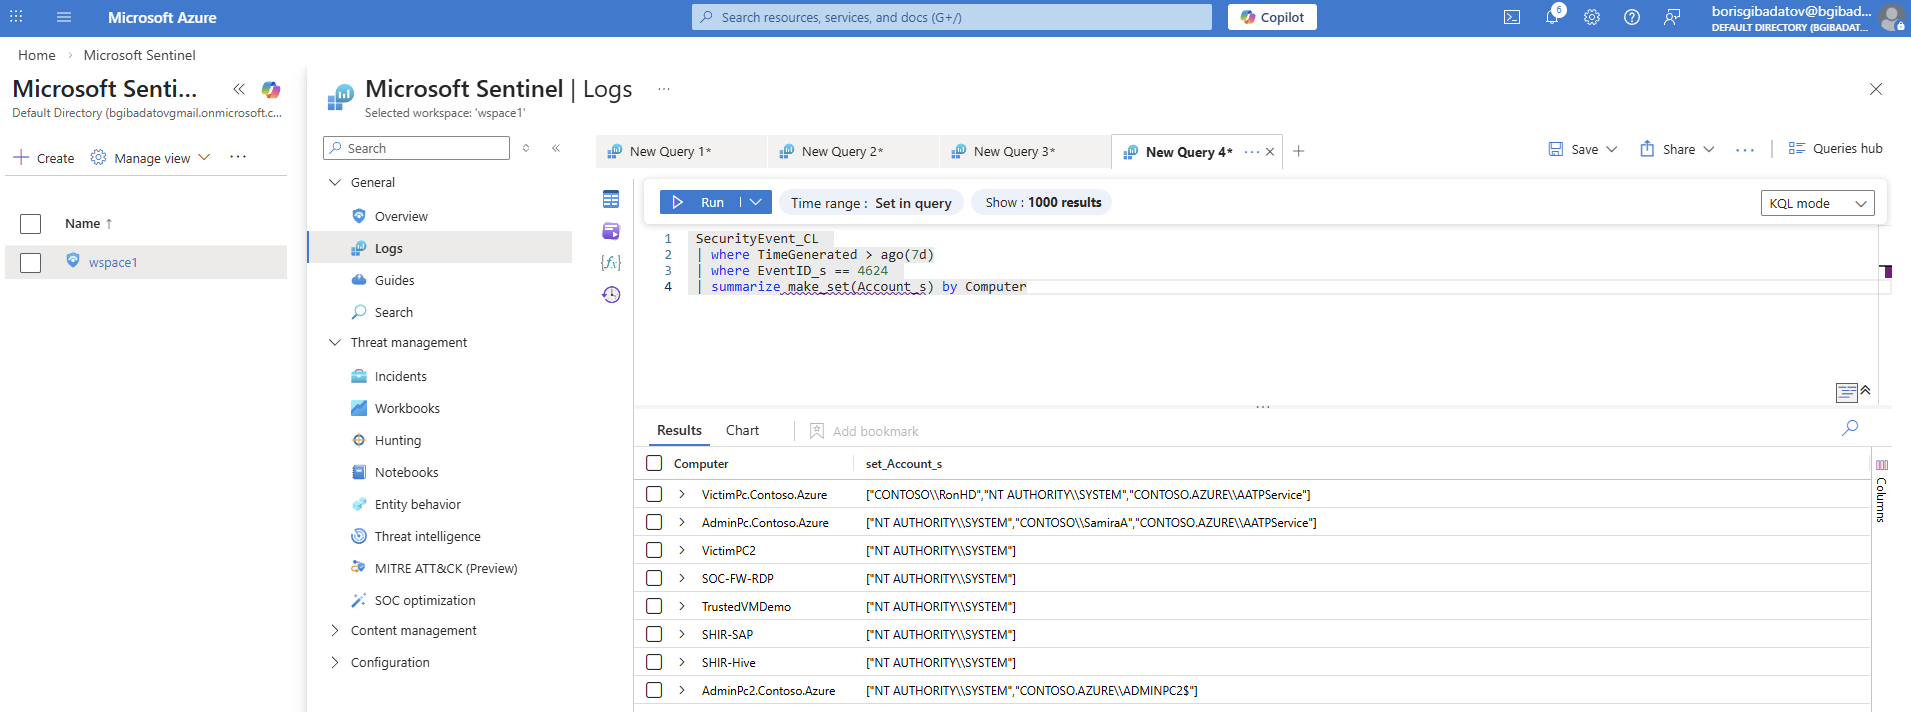Open Azure Cloud Shell icon

pos(1512,17)
